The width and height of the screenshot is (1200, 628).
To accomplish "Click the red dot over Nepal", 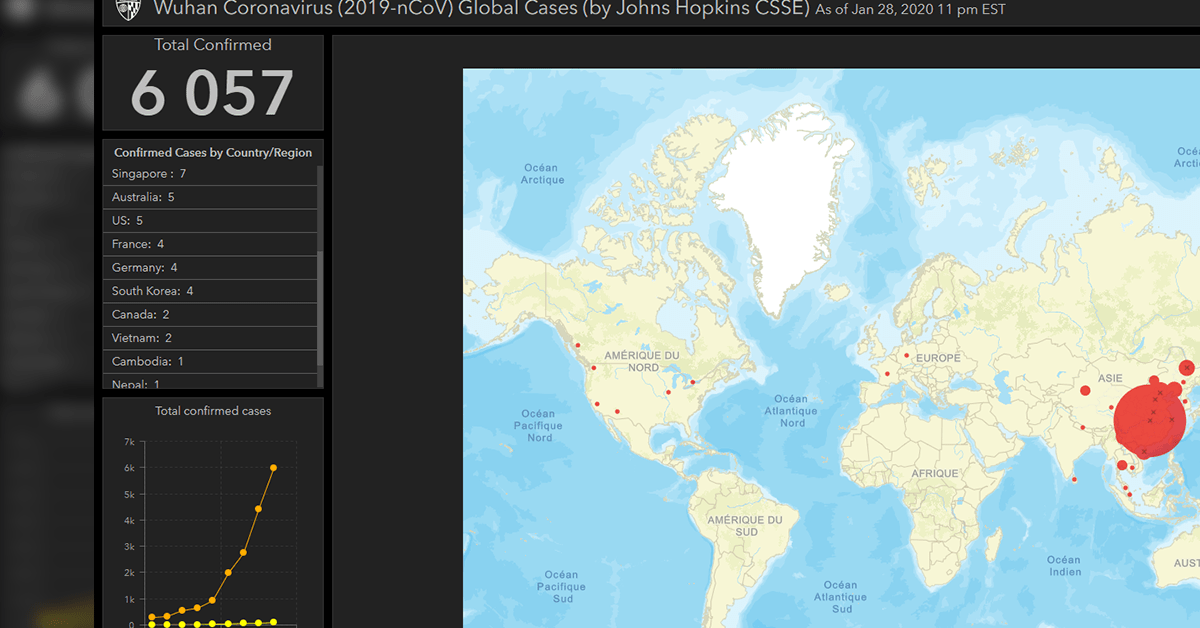I will coord(1082,428).
